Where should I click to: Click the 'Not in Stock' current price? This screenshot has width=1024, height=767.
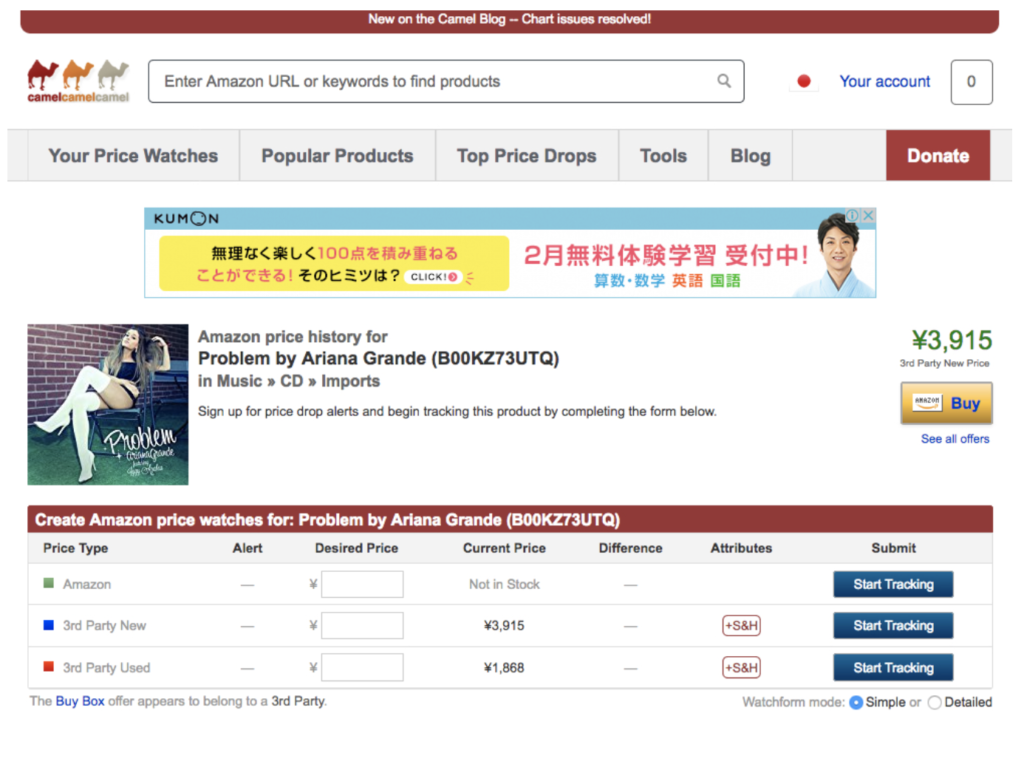pyautogui.click(x=504, y=584)
